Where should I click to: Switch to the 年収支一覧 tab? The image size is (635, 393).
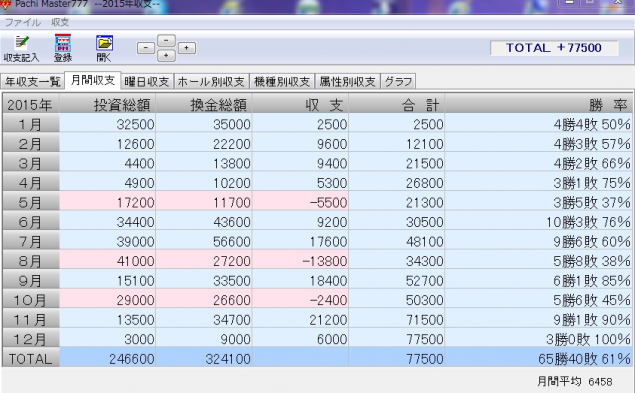click(x=32, y=82)
